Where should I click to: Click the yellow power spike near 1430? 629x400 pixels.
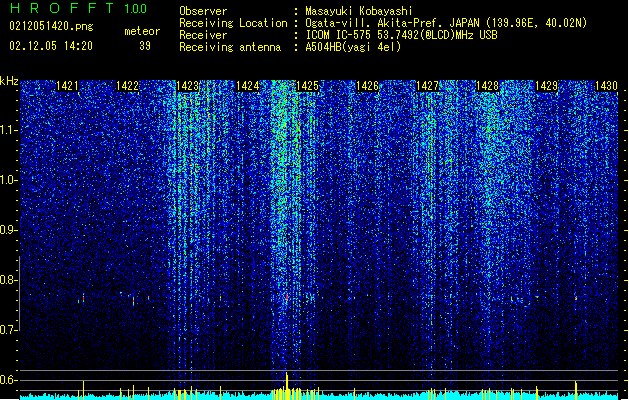[x=576, y=390]
